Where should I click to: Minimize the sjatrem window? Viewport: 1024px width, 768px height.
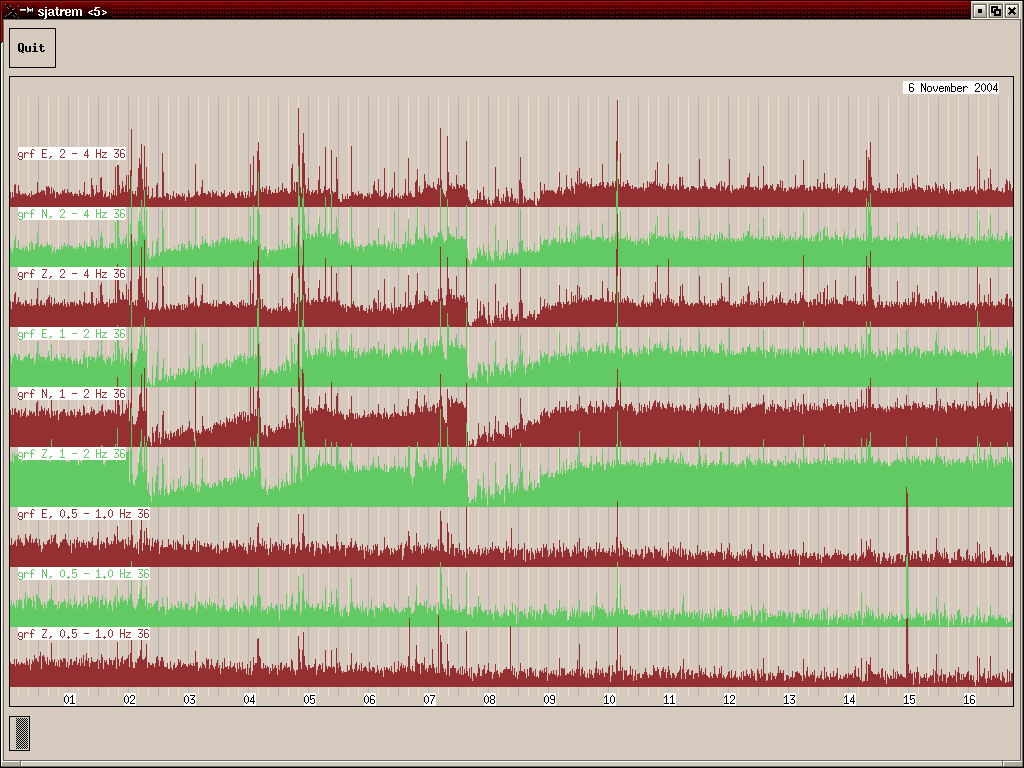(x=980, y=10)
